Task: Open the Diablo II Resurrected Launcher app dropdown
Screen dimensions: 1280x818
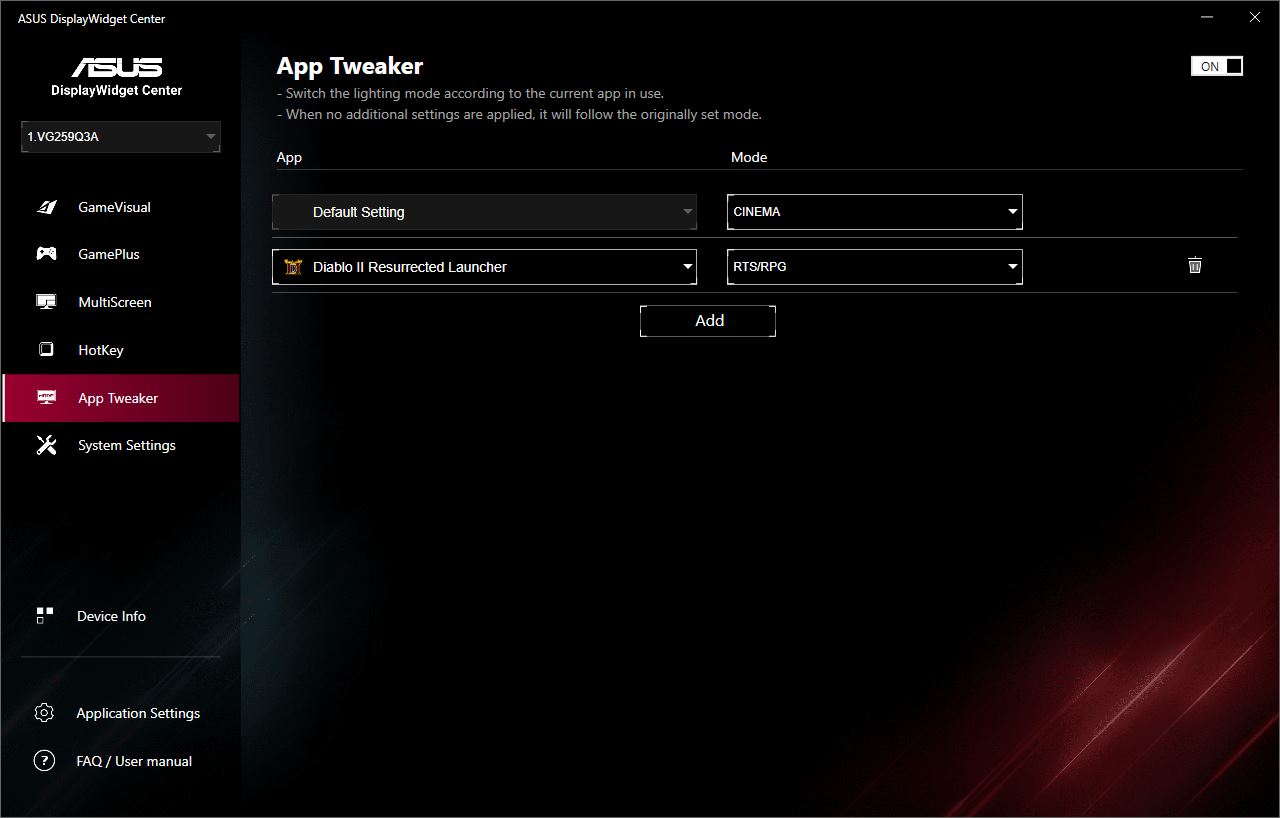Action: click(x=484, y=267)
